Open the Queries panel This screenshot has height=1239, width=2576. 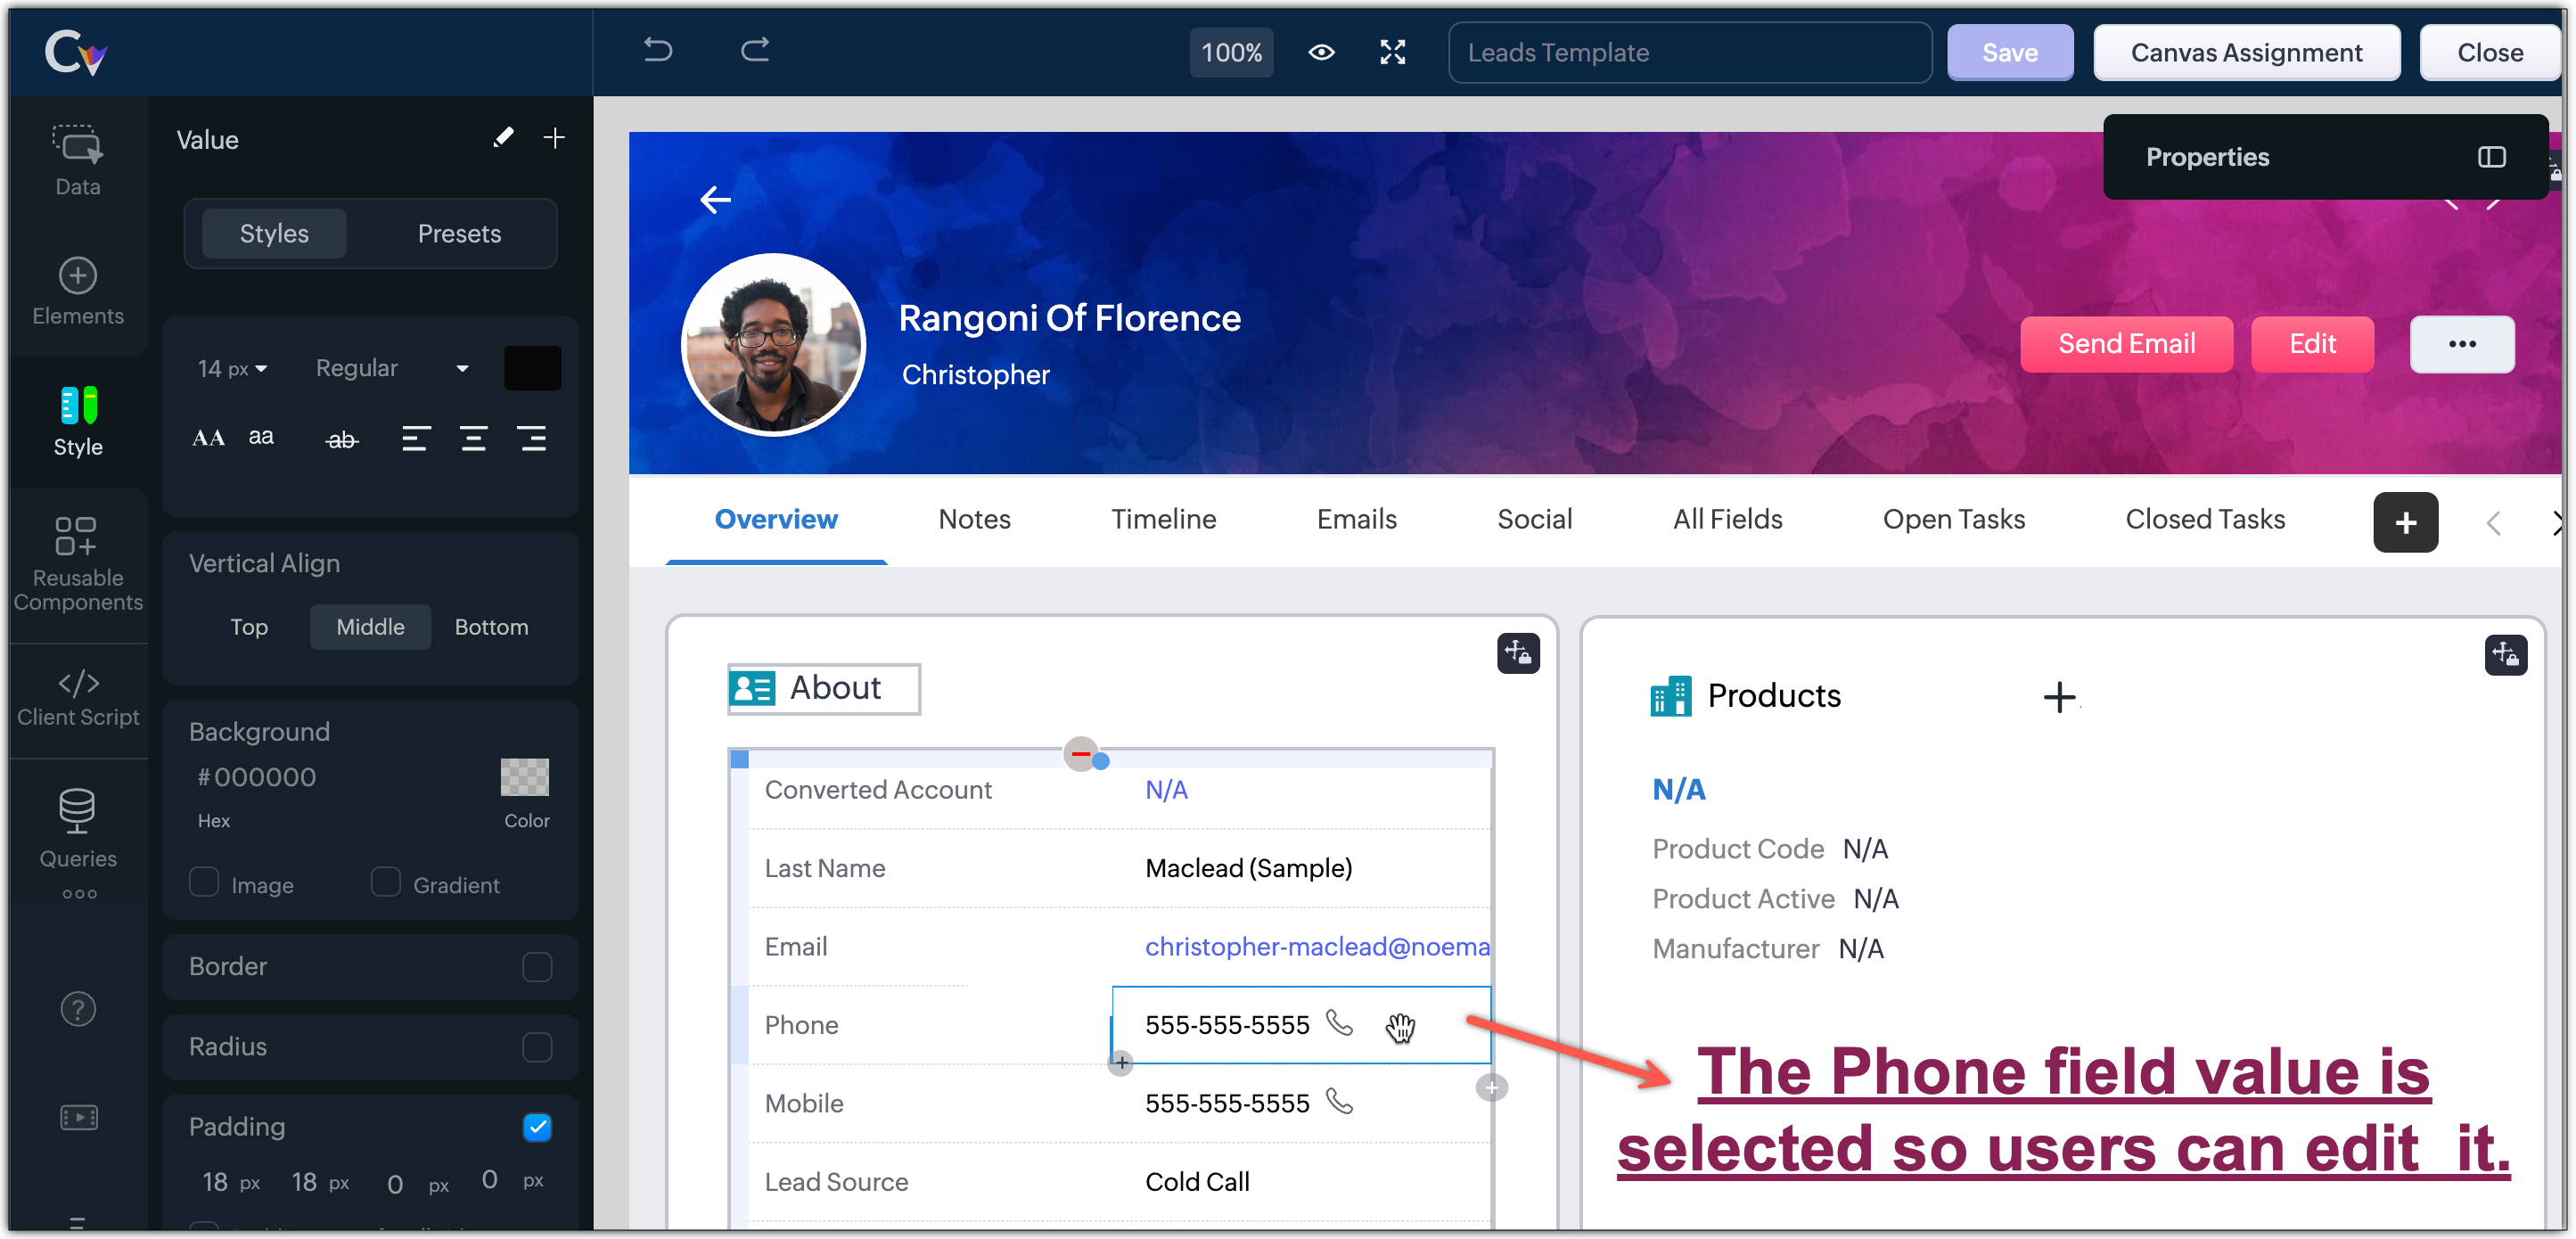78,828
